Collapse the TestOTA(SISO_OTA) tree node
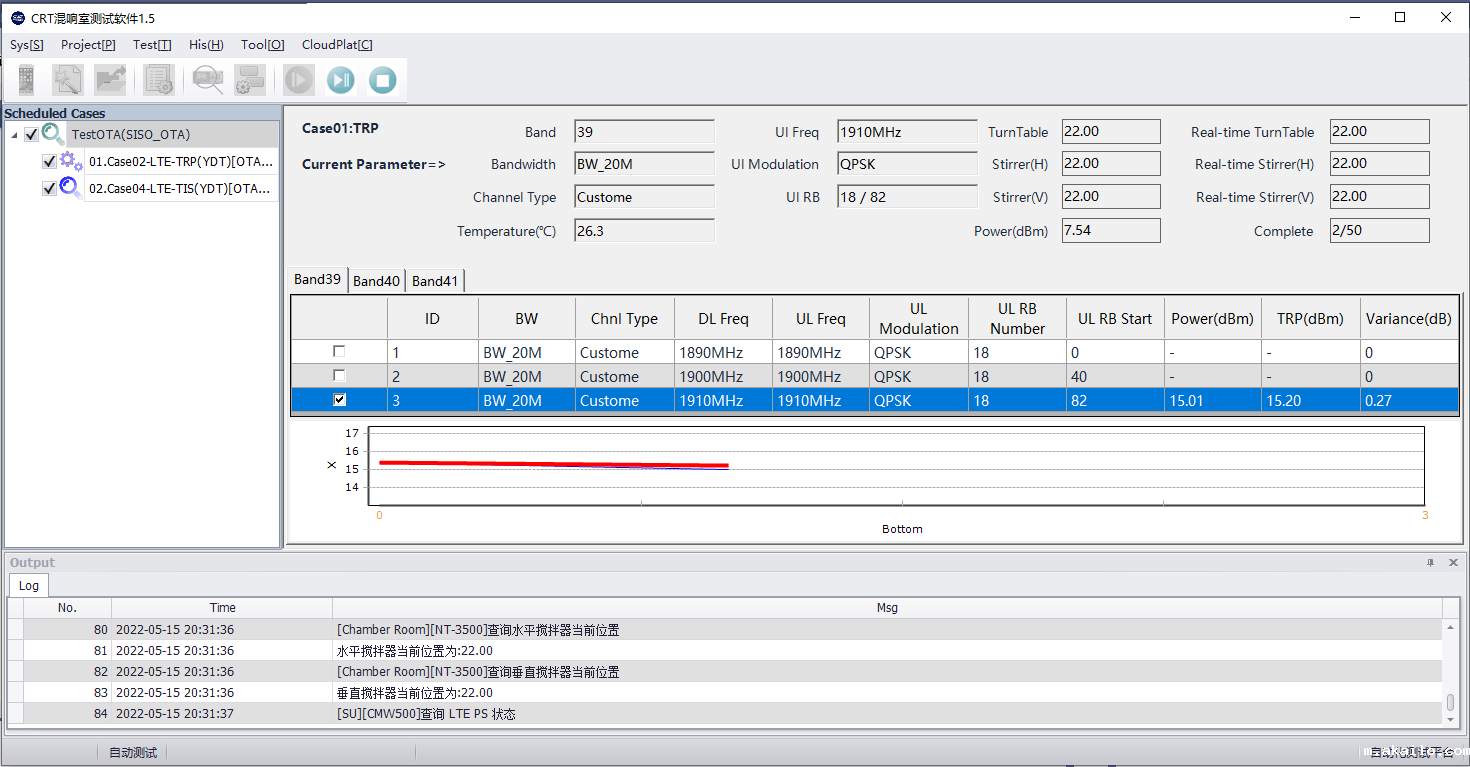Viewport: 1470px width, 767px height. point(14,135)
